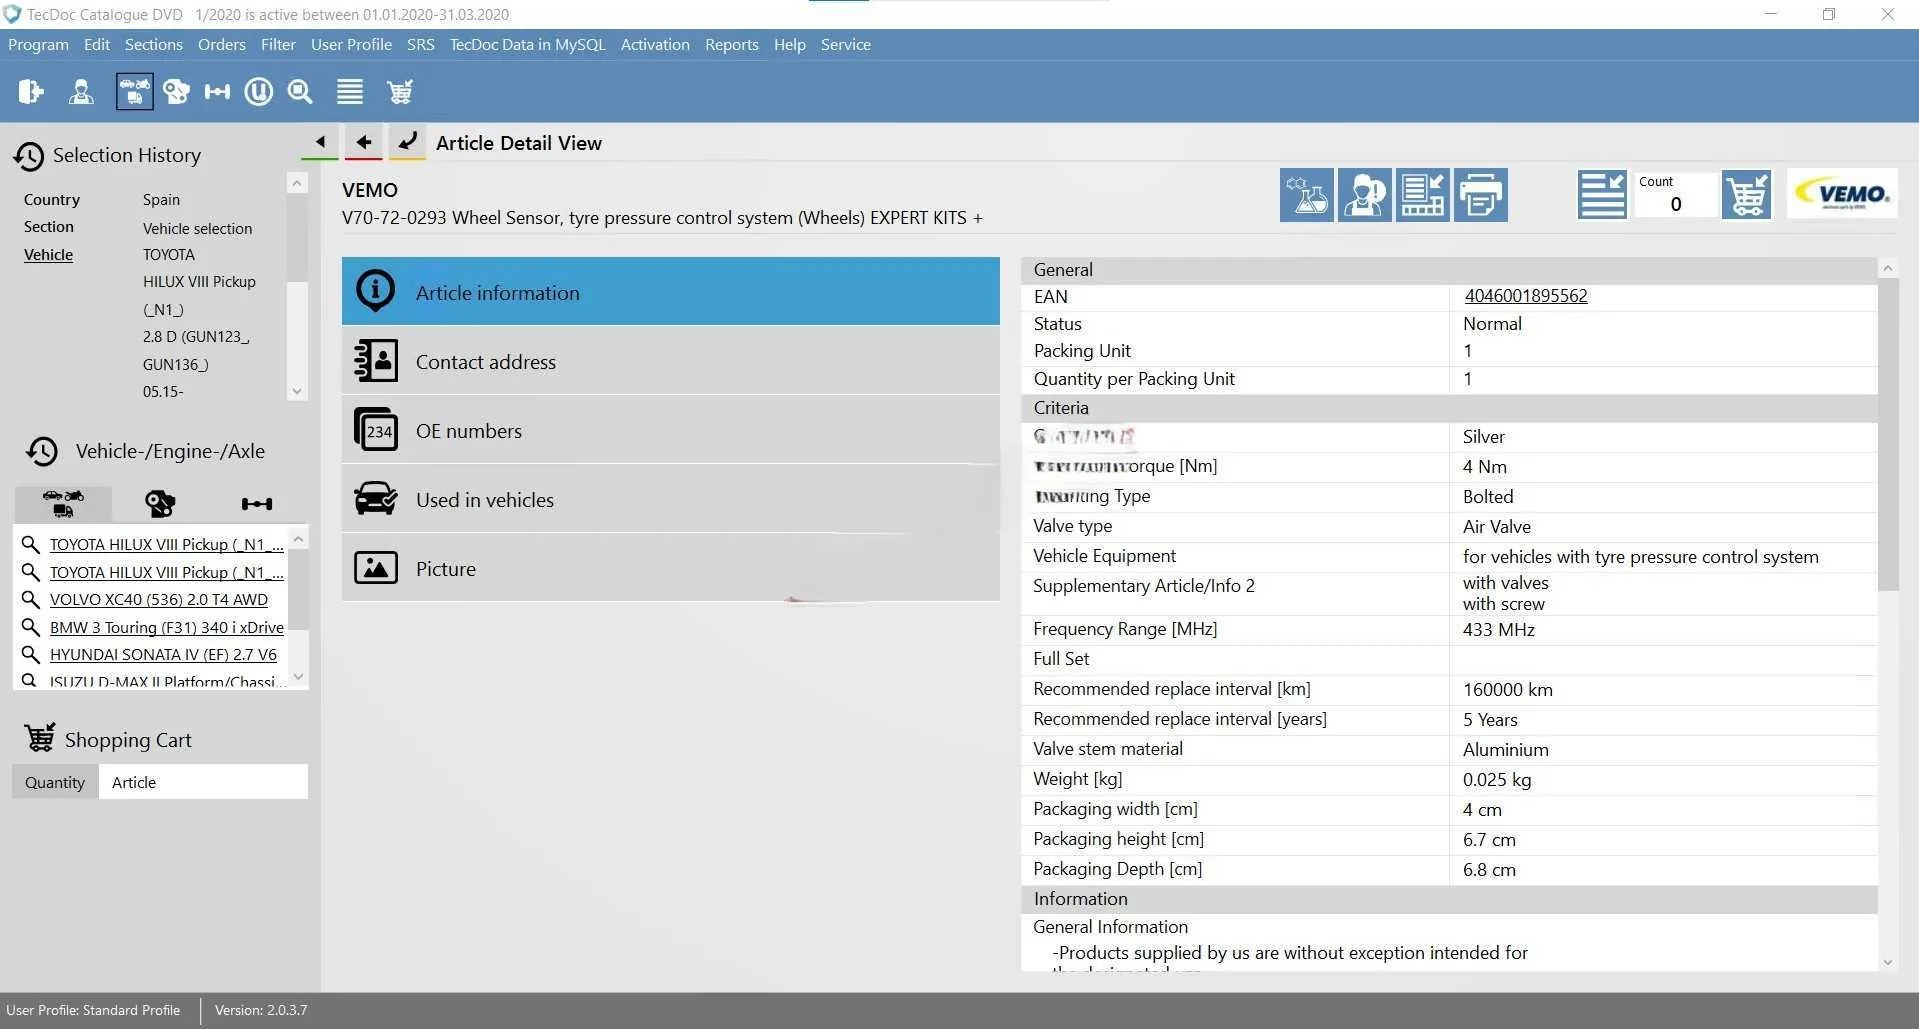Open the User Profile menu
Screen dimensions: 1919x1029
coord(351,45)
